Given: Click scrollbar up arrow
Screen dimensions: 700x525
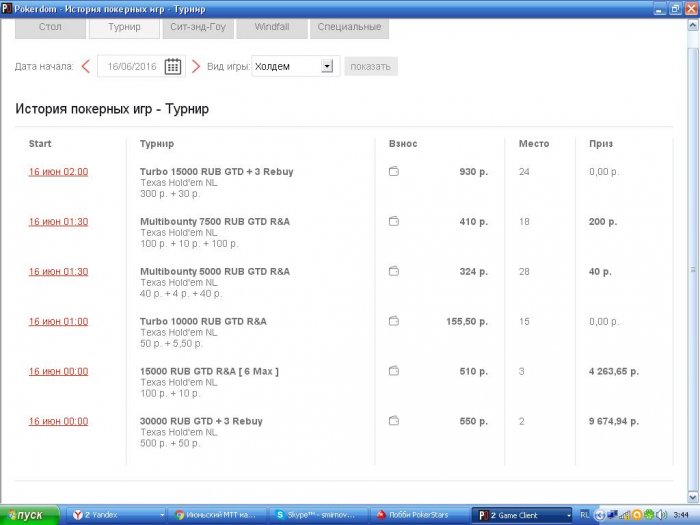Looking at the screenshot, I should tap(693, 25).
